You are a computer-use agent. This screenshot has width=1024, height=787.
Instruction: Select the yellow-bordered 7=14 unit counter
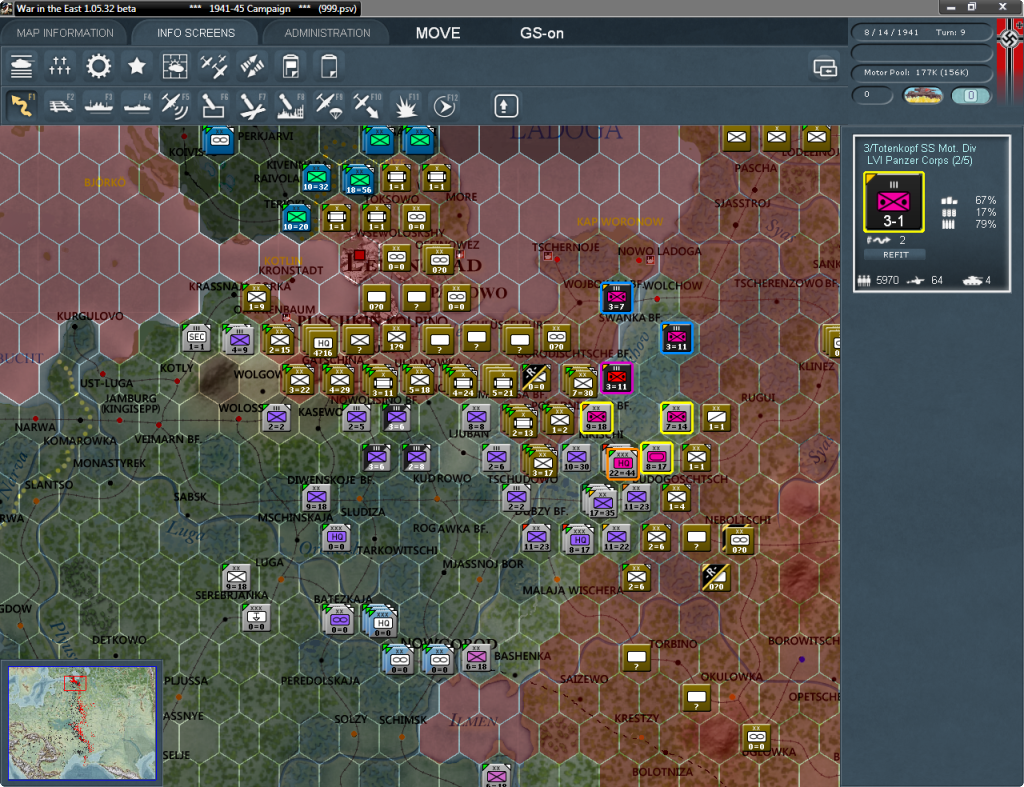(x=677, y=418)
